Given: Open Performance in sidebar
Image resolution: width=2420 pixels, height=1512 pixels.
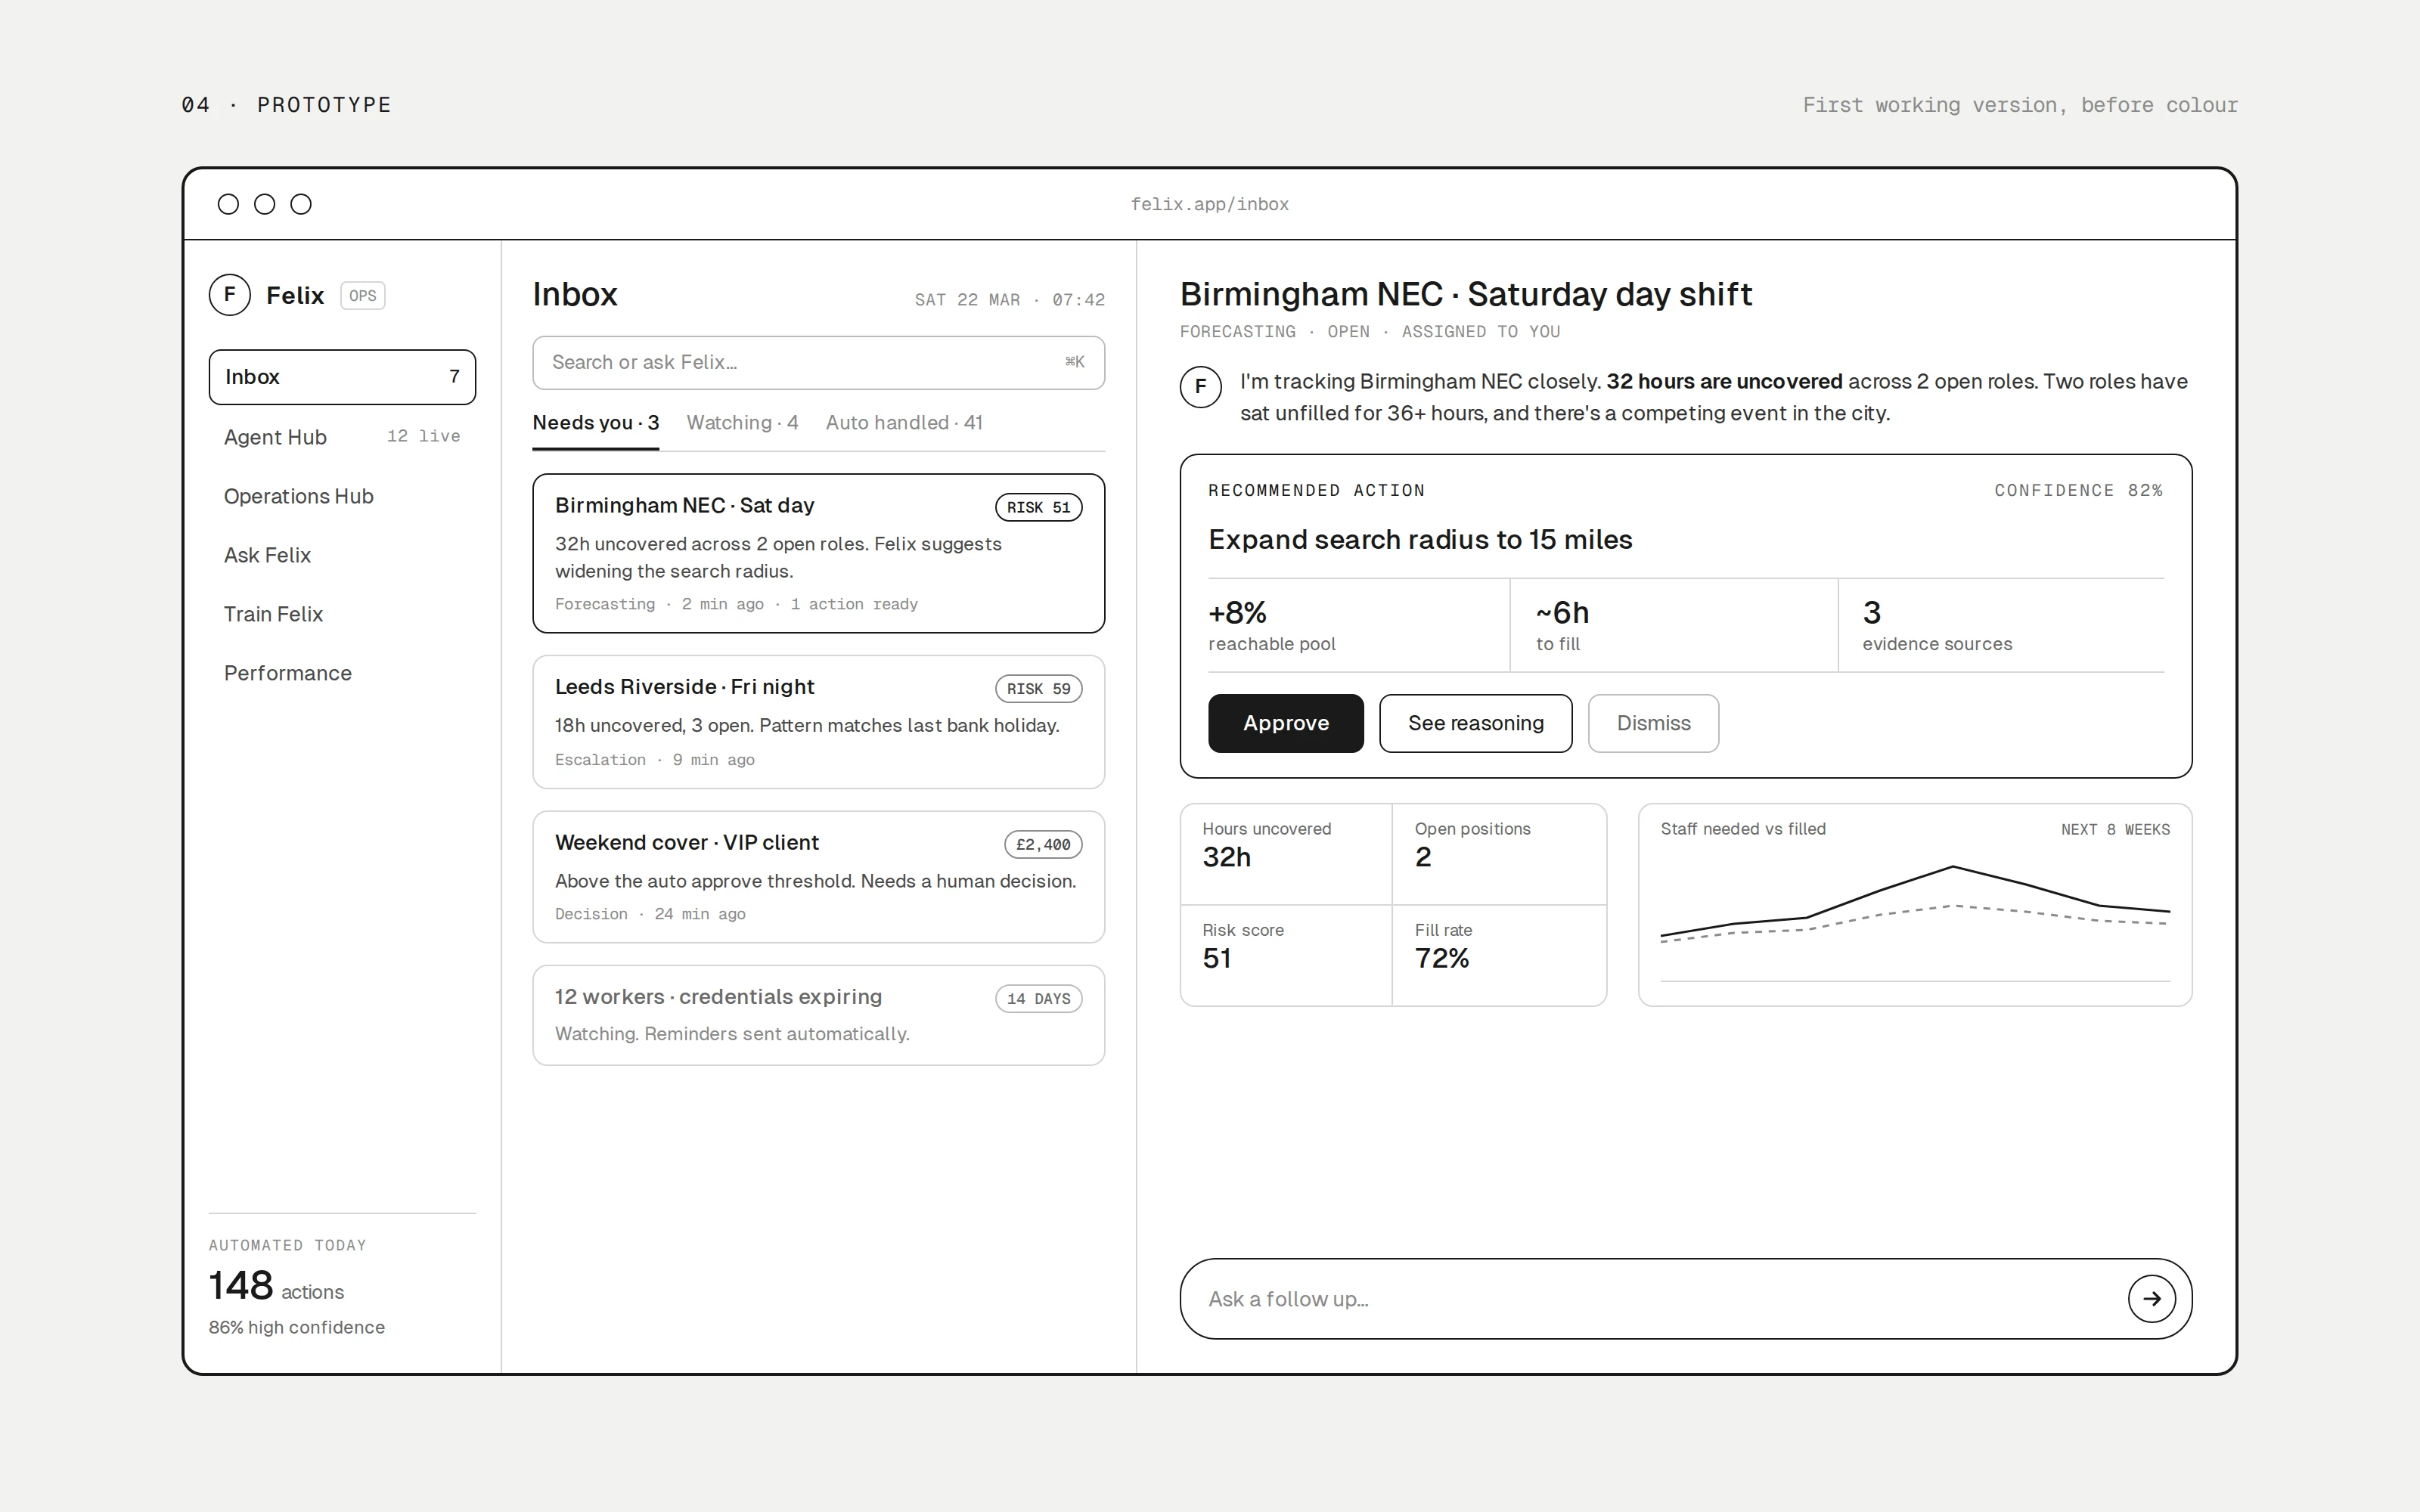Looking at the screenshot, I should point(342,673).
